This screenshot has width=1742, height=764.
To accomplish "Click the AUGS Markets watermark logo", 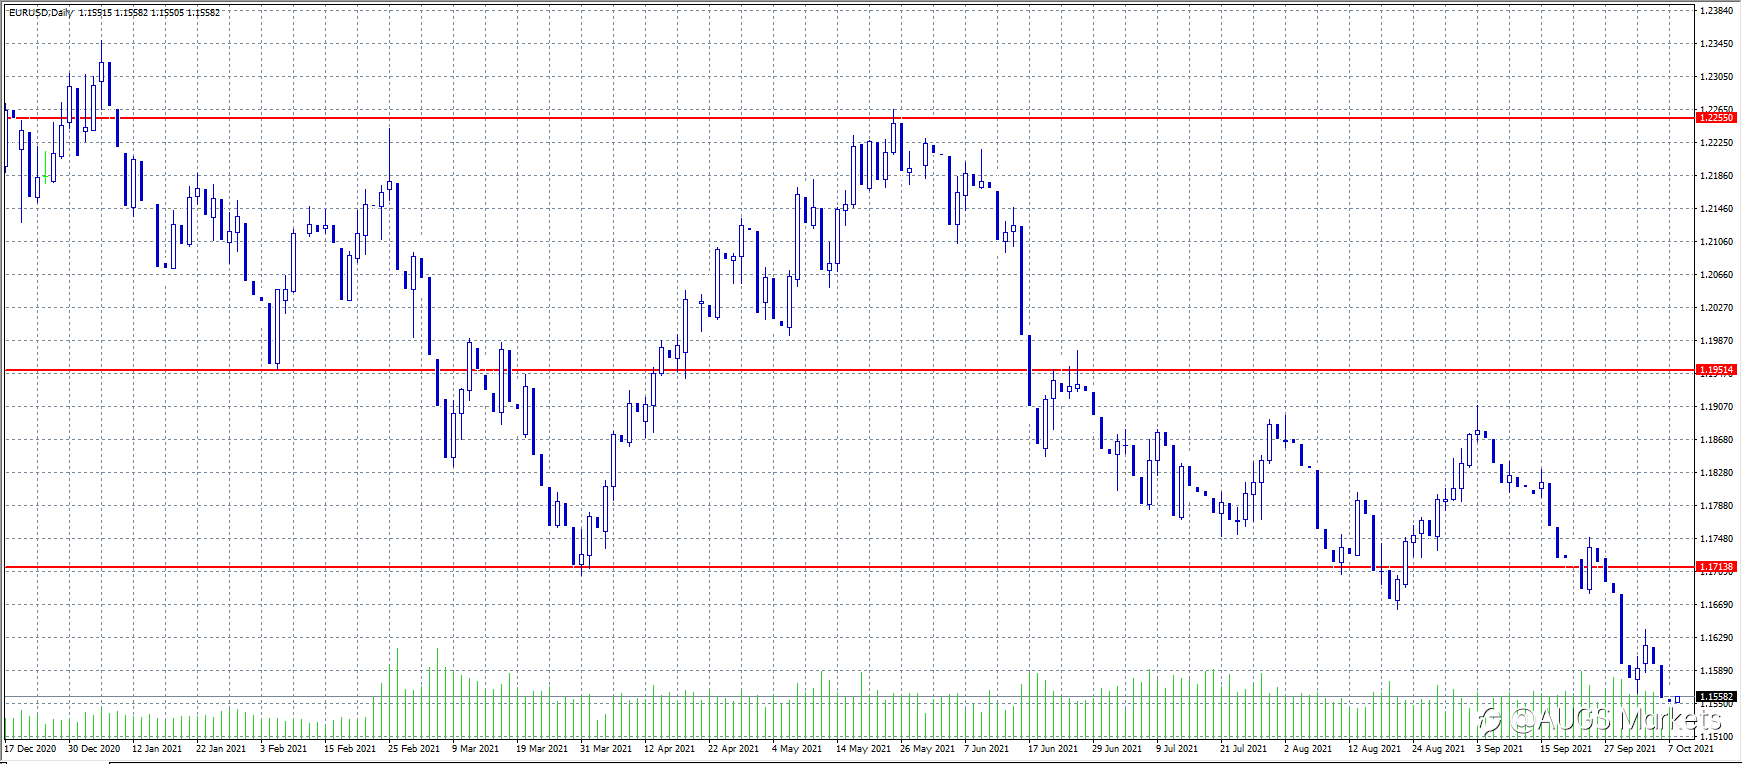I will tap(1601, 719).
